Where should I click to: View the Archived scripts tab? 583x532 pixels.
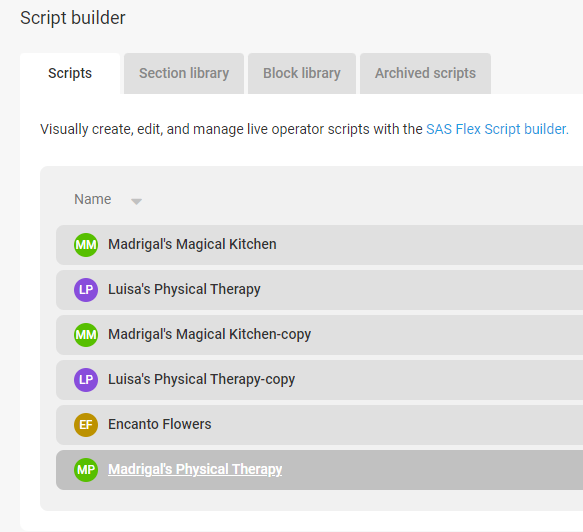425,73
